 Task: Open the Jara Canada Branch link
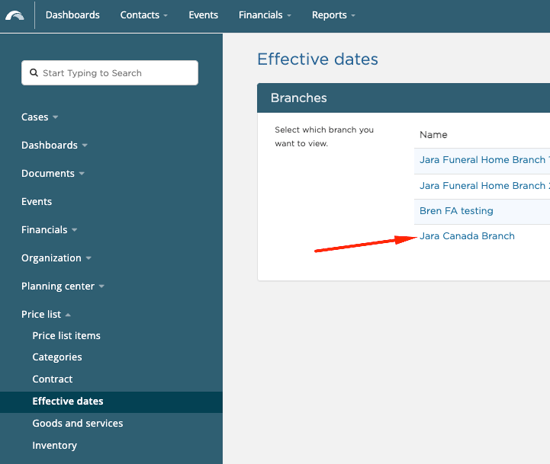(467, 236)
